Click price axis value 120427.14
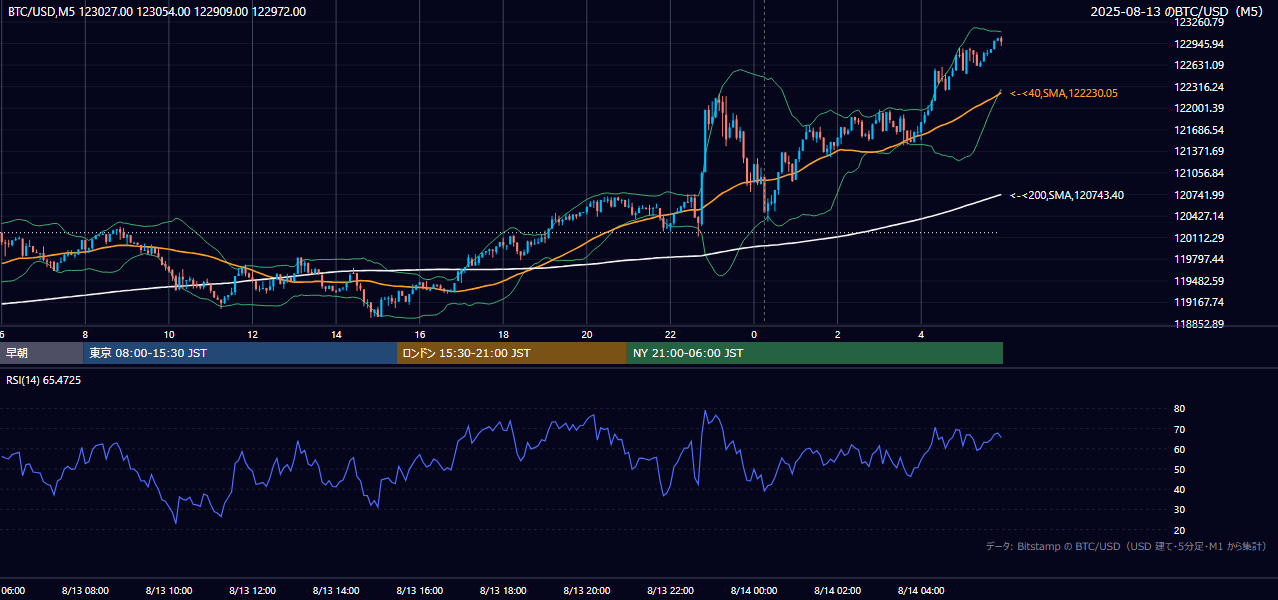 tap(1201, 216)
